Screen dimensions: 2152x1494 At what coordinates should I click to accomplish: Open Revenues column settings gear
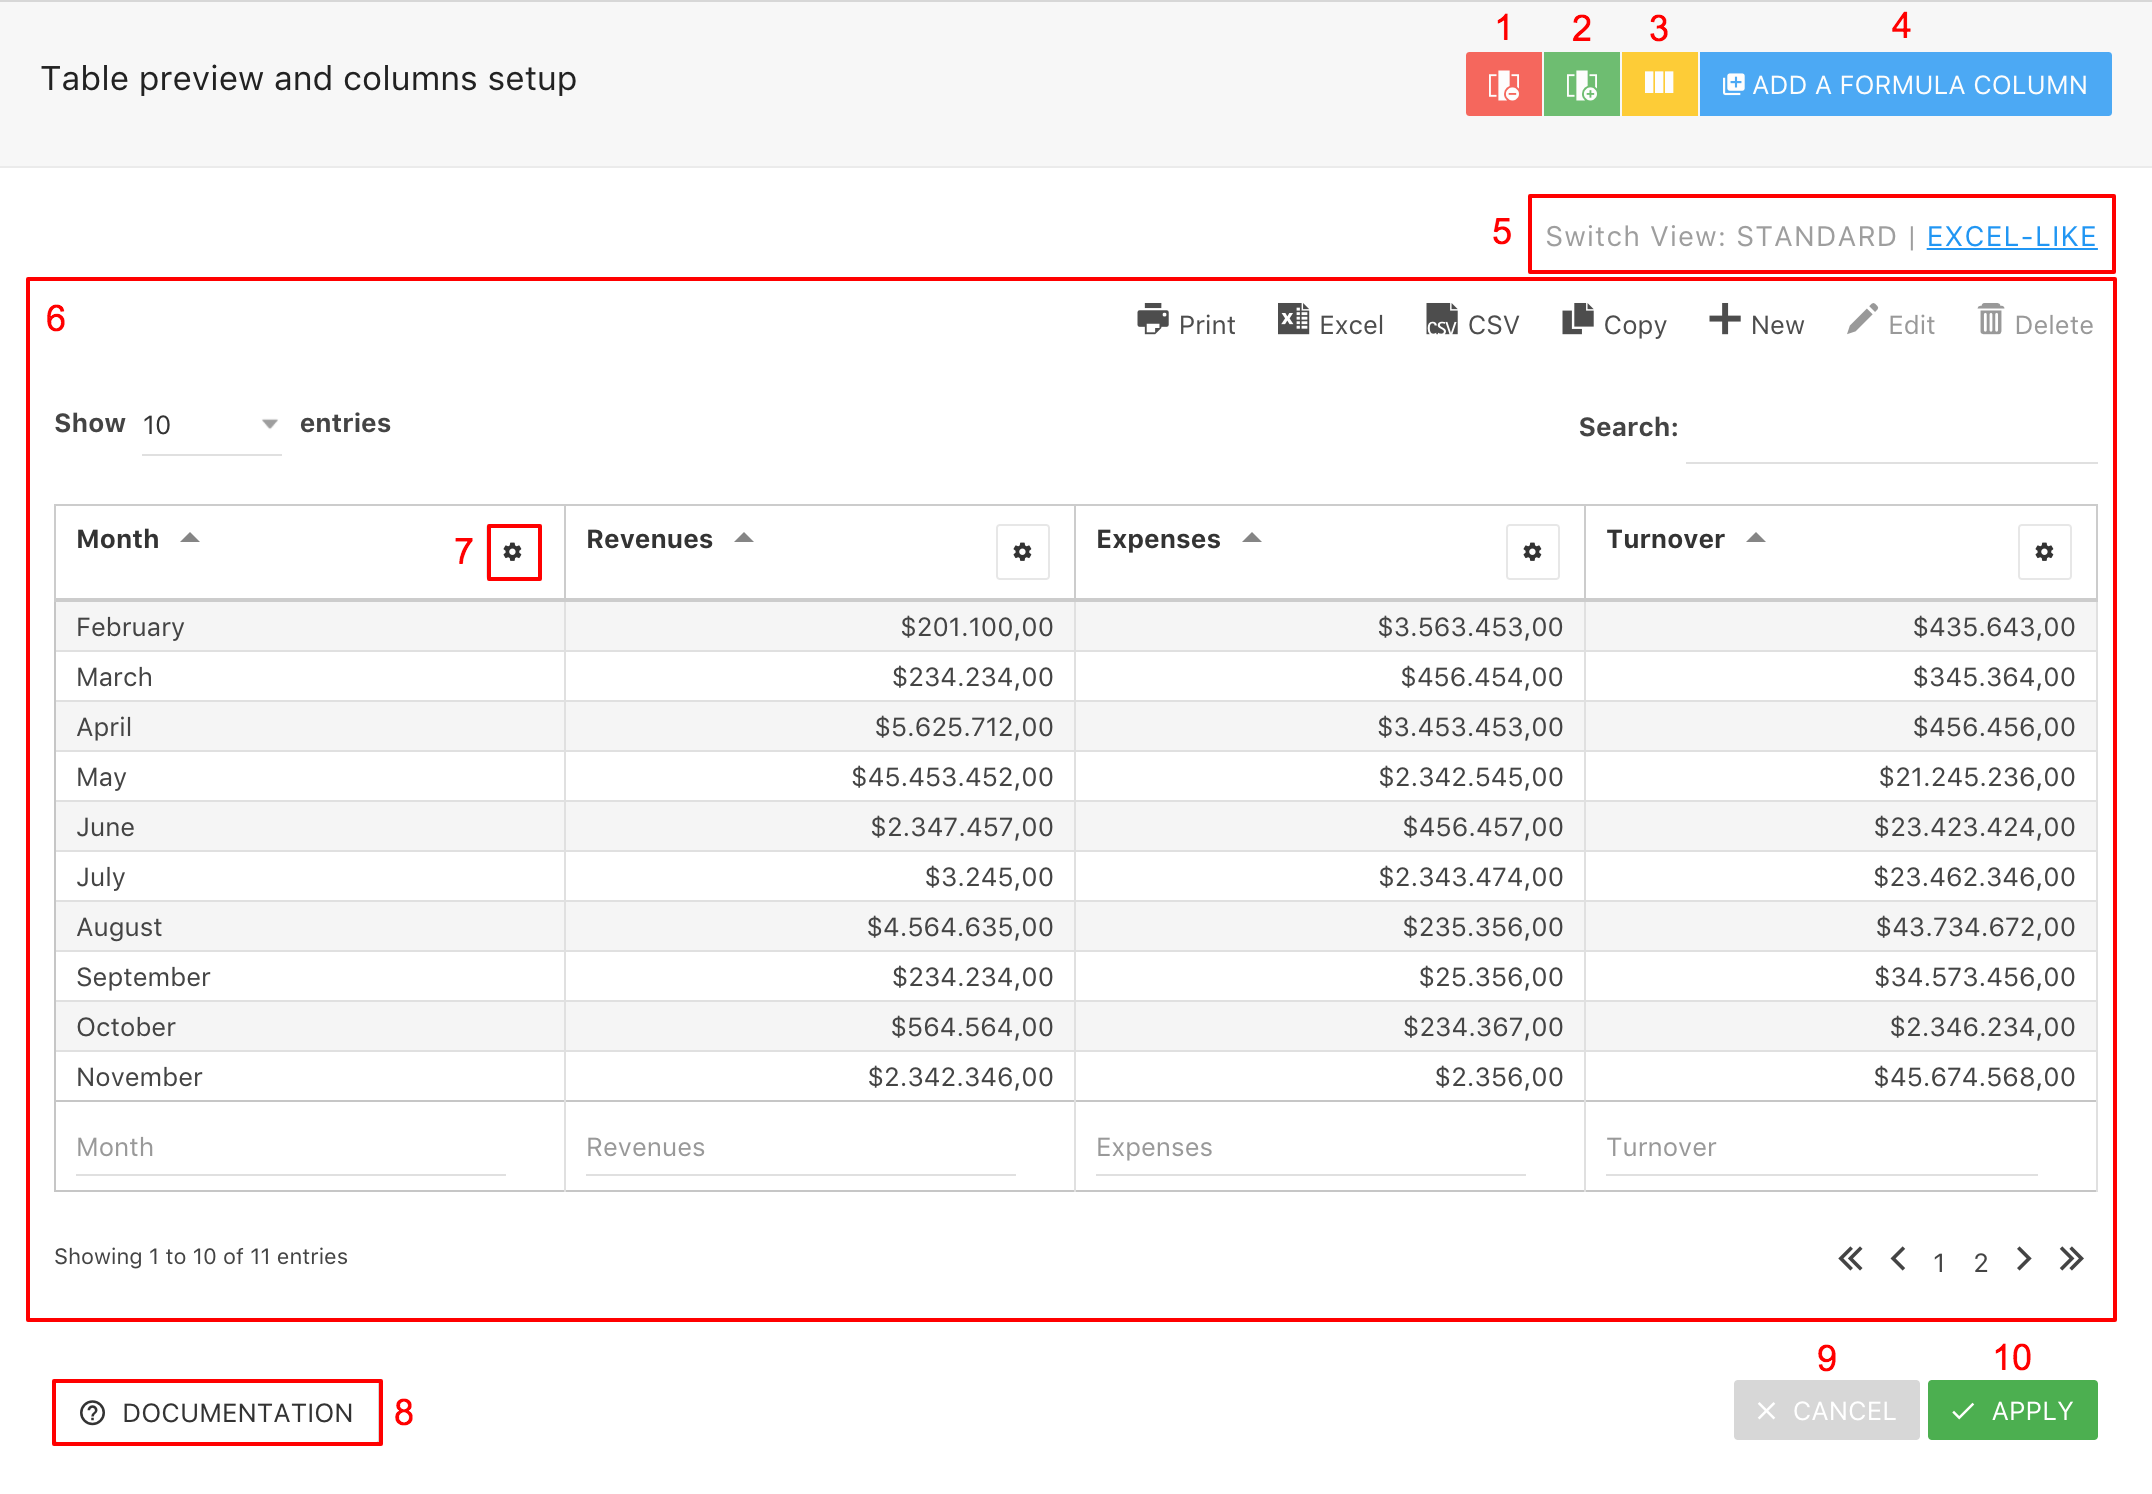coord(1022,552)
